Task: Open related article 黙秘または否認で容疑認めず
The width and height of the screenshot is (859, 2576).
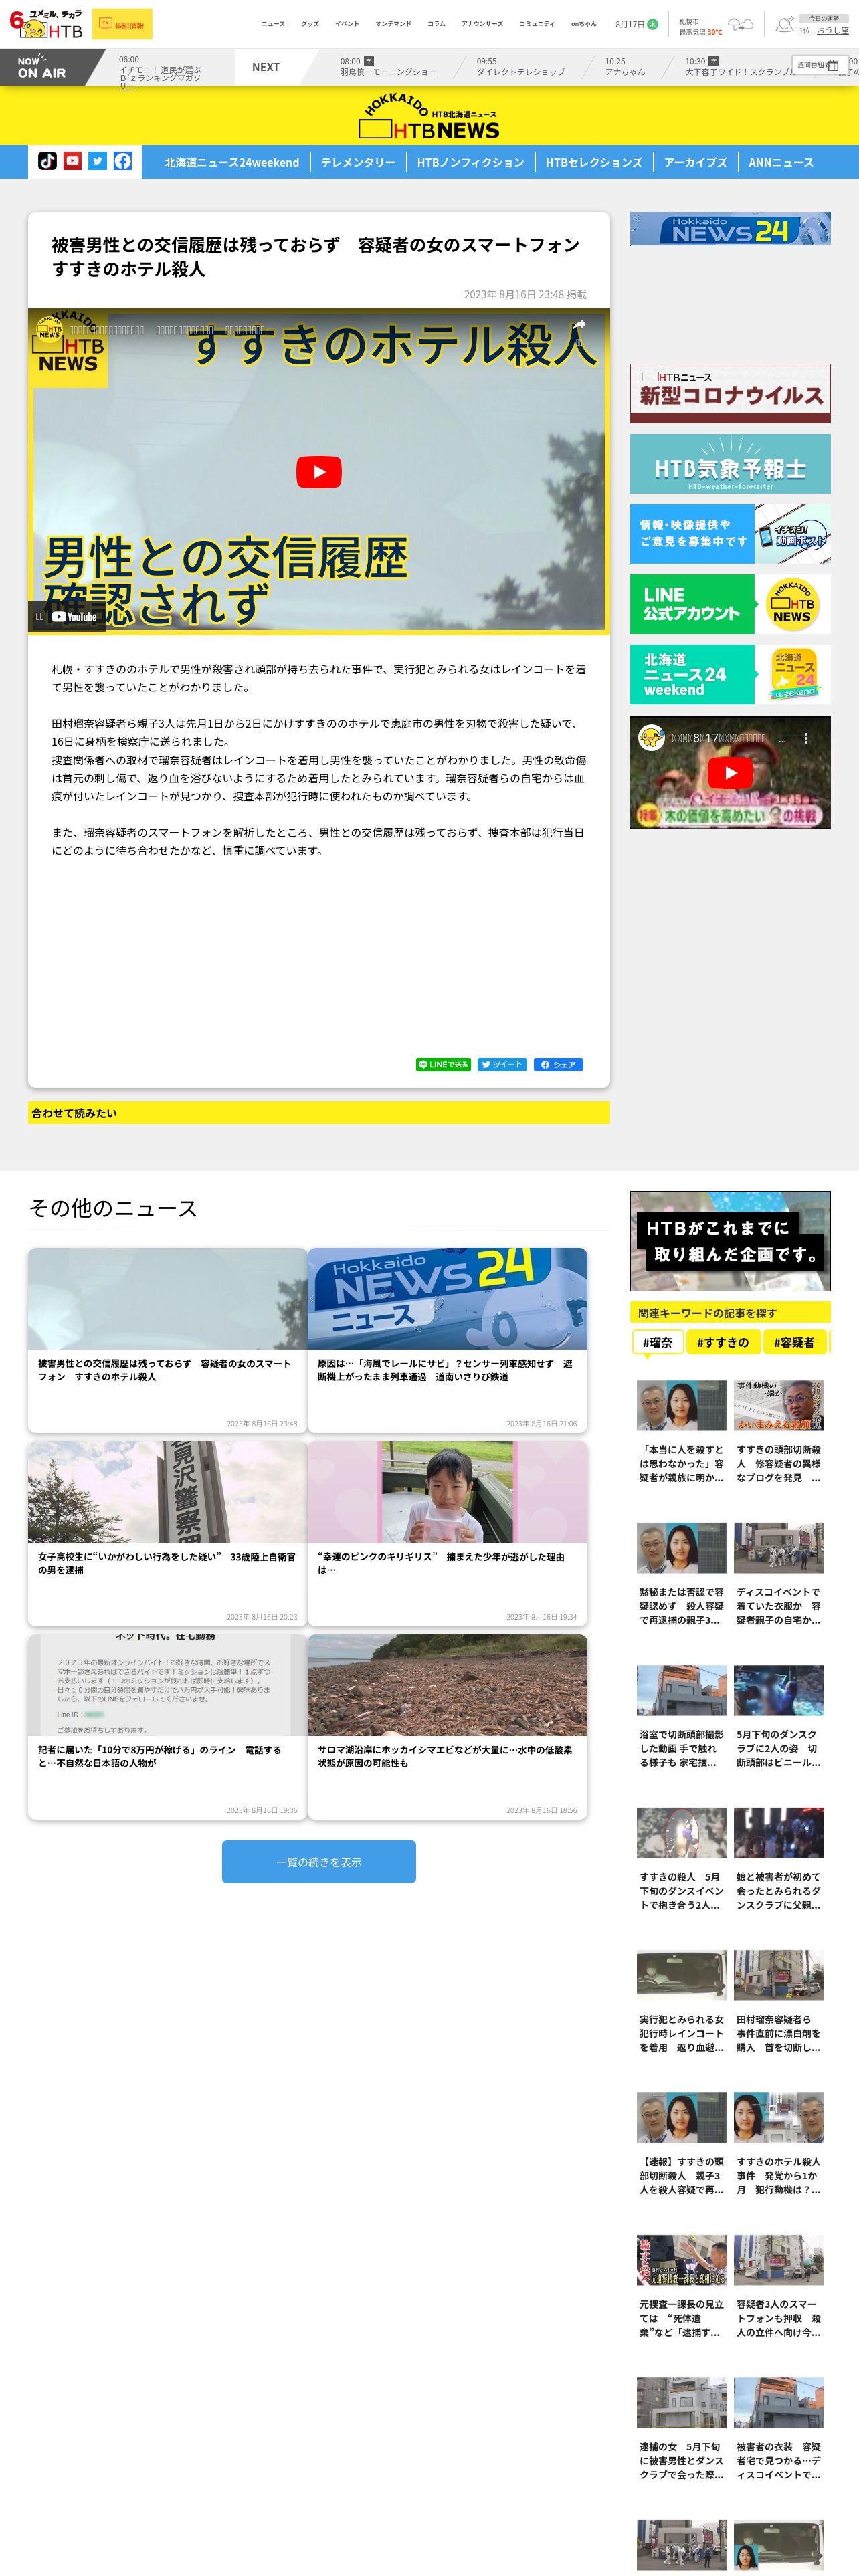Action: coord(682,1575)
